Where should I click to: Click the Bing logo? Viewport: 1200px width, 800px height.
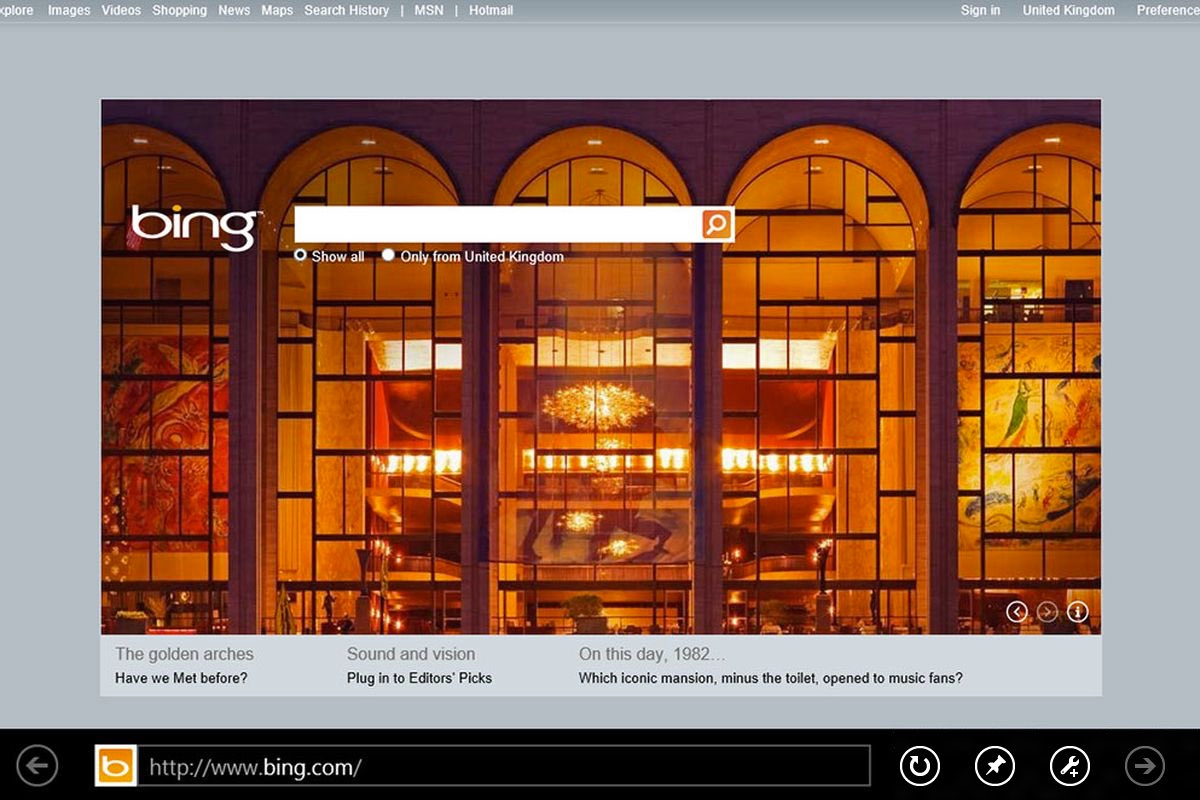pos(195,226)
